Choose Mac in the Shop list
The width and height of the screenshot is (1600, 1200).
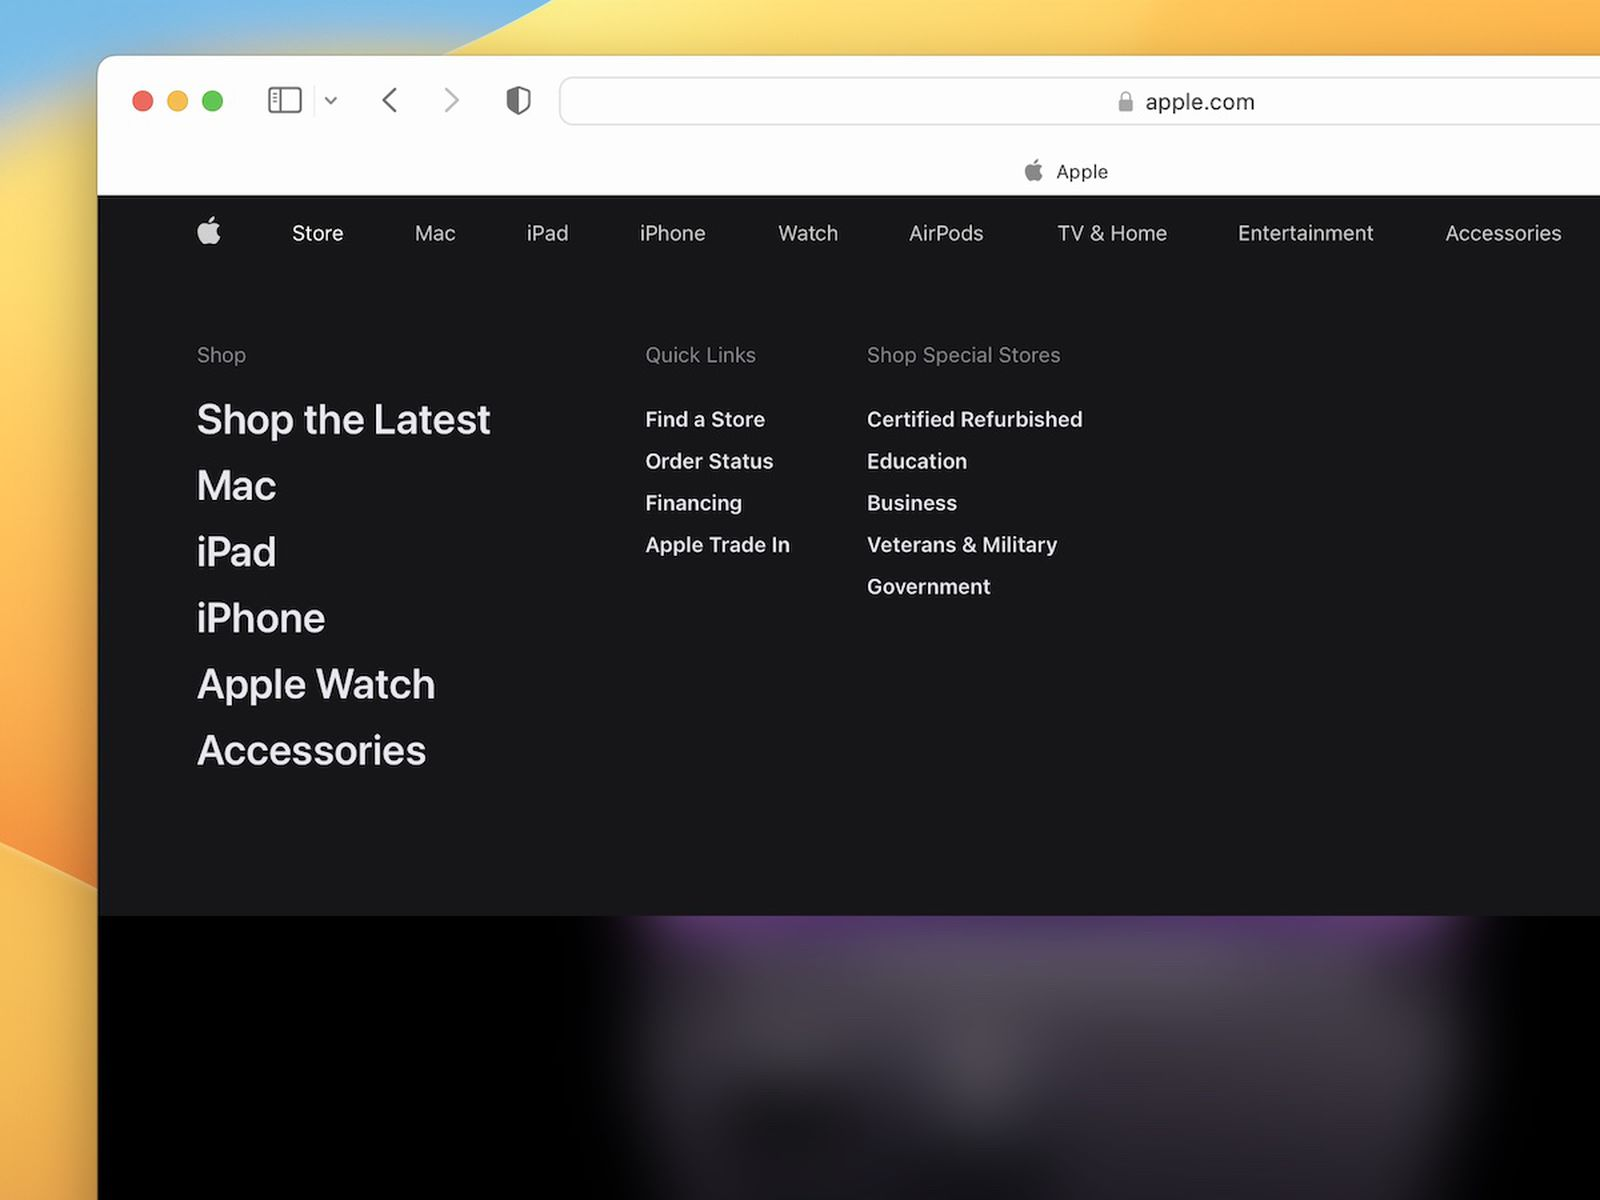pyautogui.click(x=236, y=486)
